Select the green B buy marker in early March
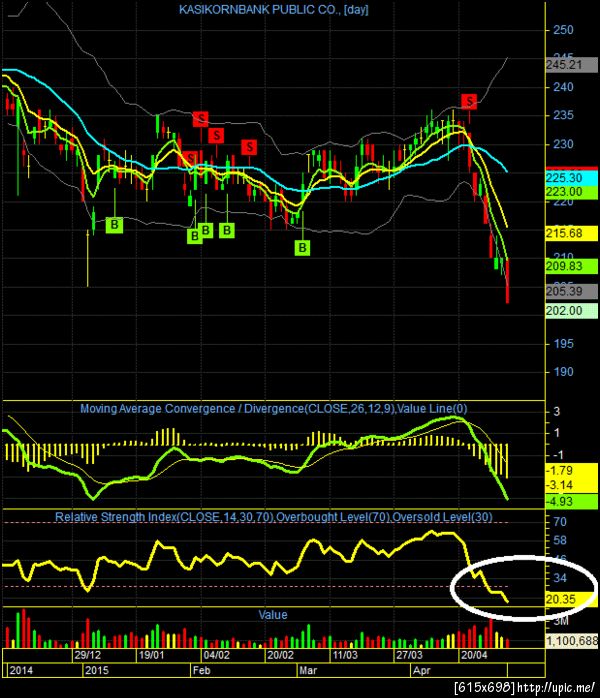The height and width of the screenshot is (698, 600). tap(302, 248)
